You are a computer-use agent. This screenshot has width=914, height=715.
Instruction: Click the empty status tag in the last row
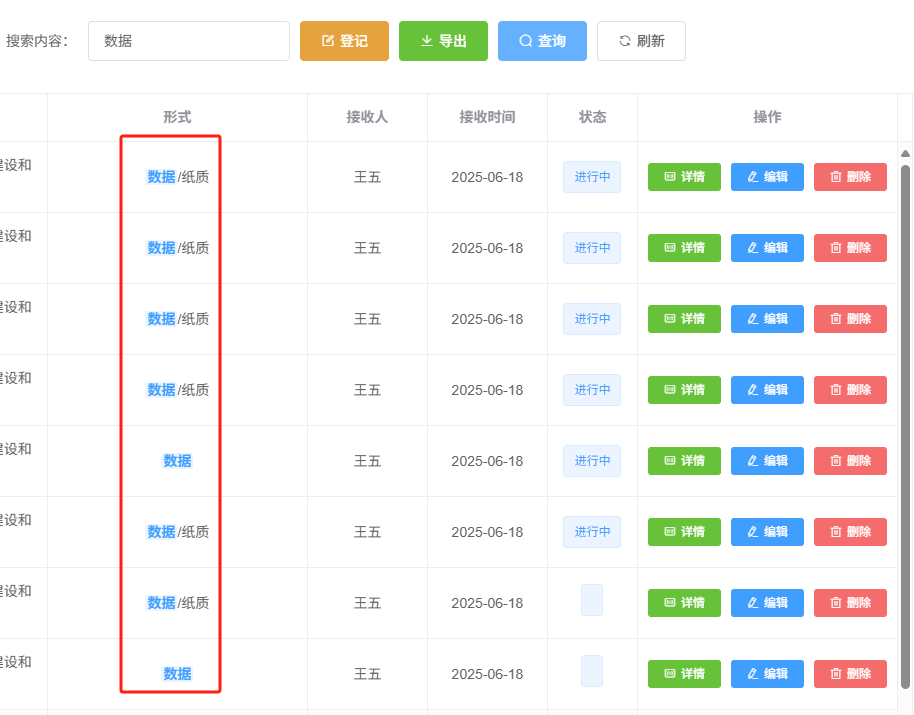(592, 671)
